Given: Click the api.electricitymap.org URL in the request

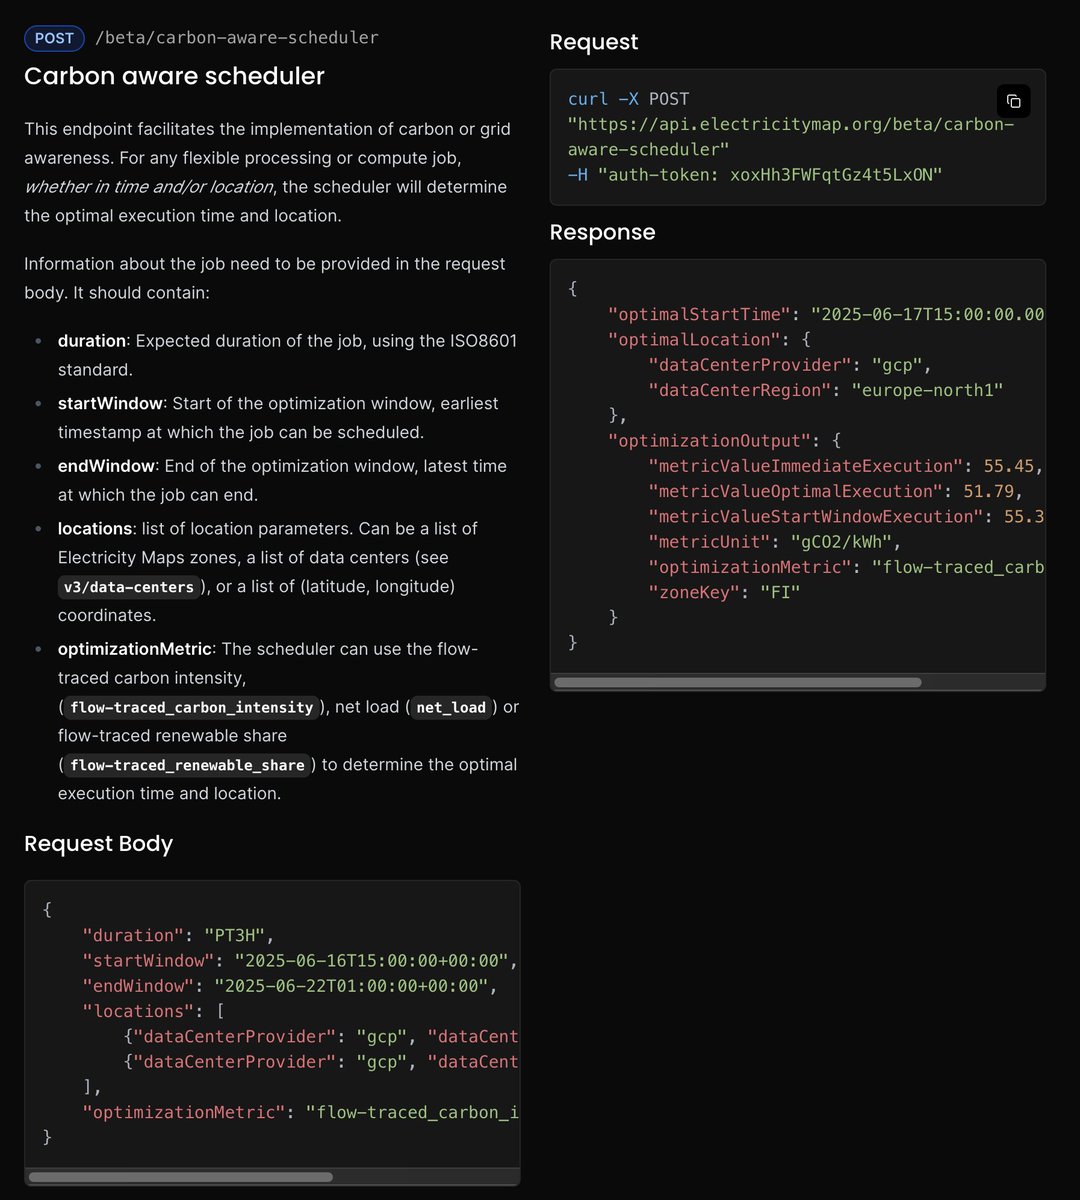Looking at the screenshot, I should pos(791,136).
